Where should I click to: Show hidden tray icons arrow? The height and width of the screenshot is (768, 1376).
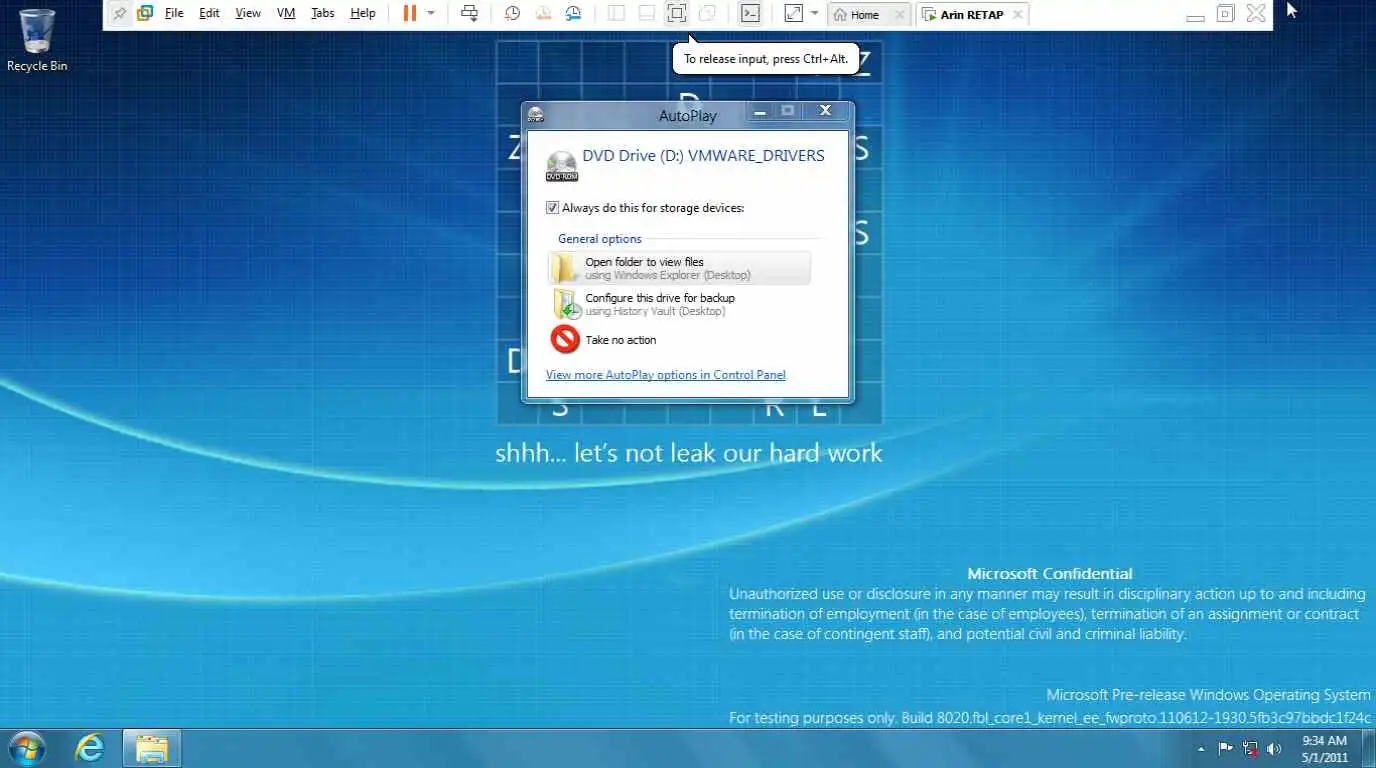(1201, 748)
